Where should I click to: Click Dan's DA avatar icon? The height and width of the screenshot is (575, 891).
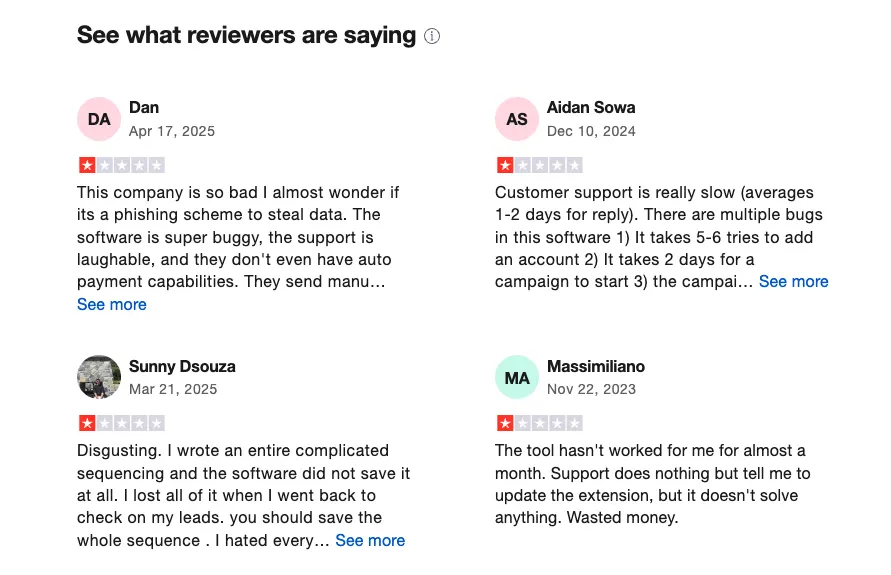[x=99, y=119]
